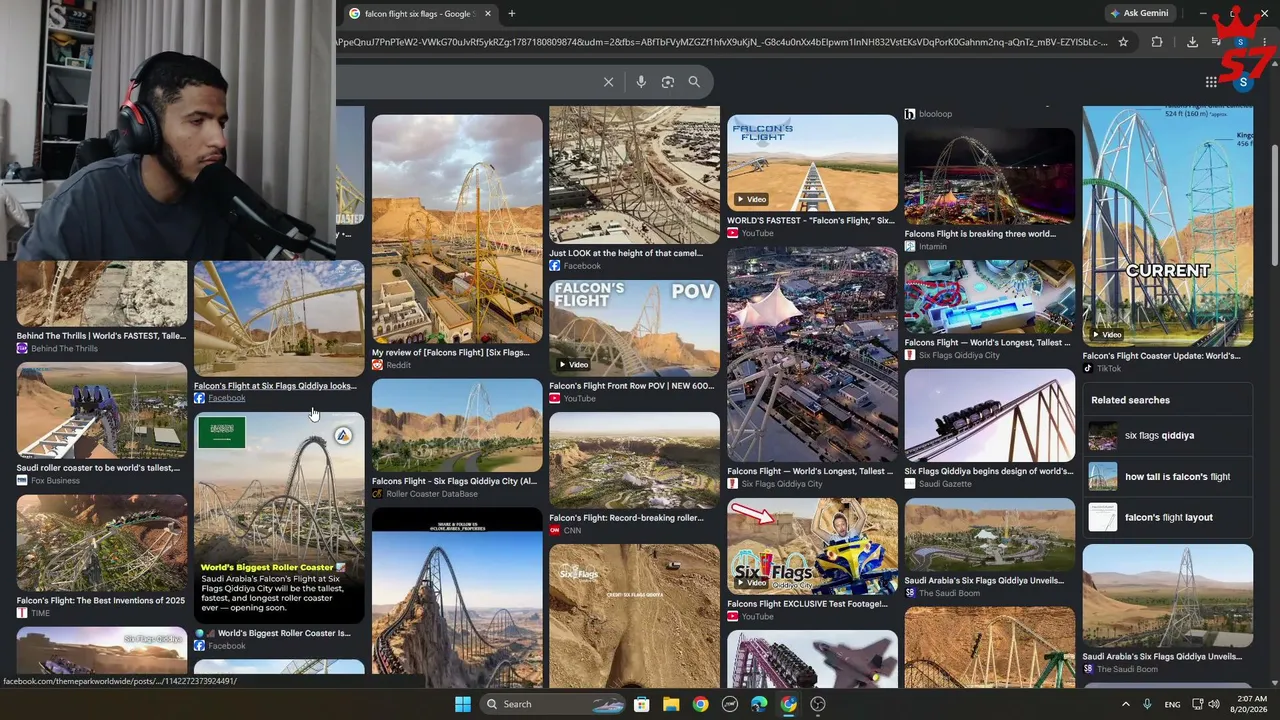
Task: Select the 'six flags qiddiya' related search
Action: pyautogui.click(x=1168, y=436)
